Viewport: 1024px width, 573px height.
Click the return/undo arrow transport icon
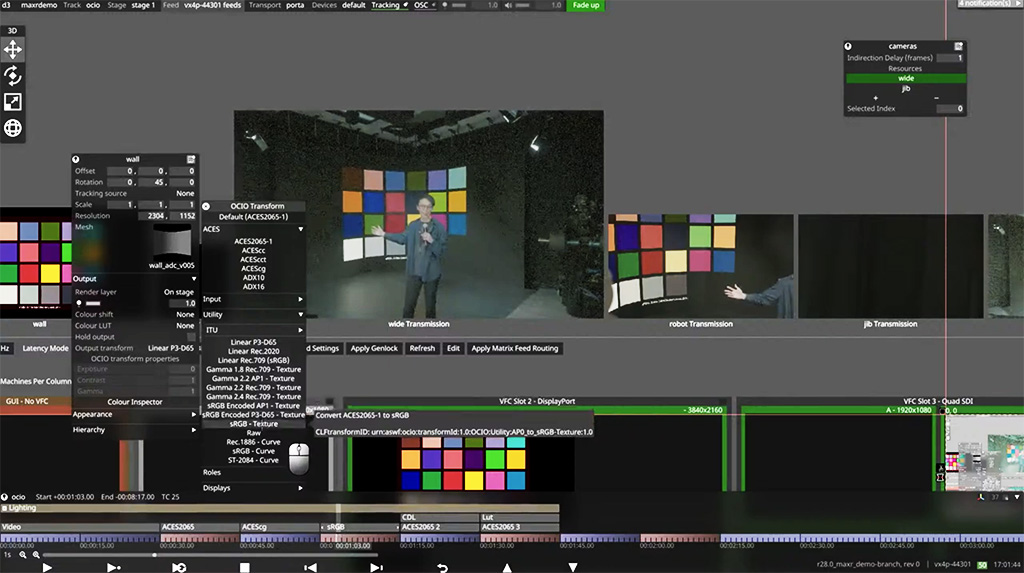point(442,567)
